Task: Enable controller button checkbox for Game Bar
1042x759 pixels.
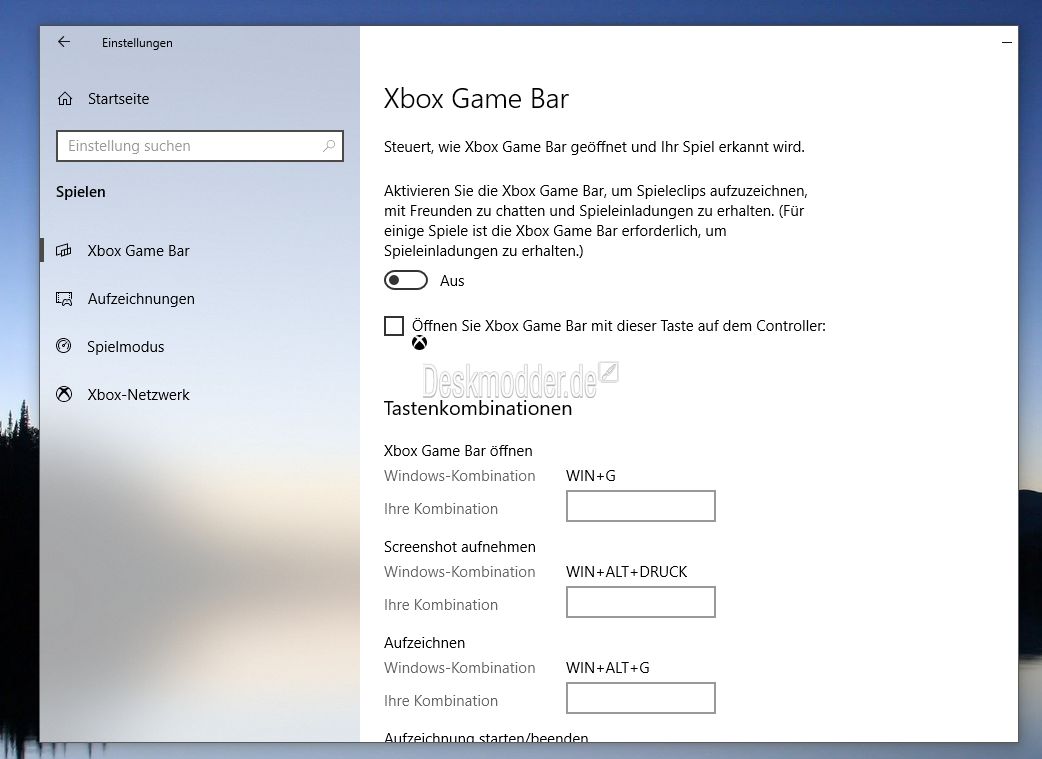Action: click(394, 326)
